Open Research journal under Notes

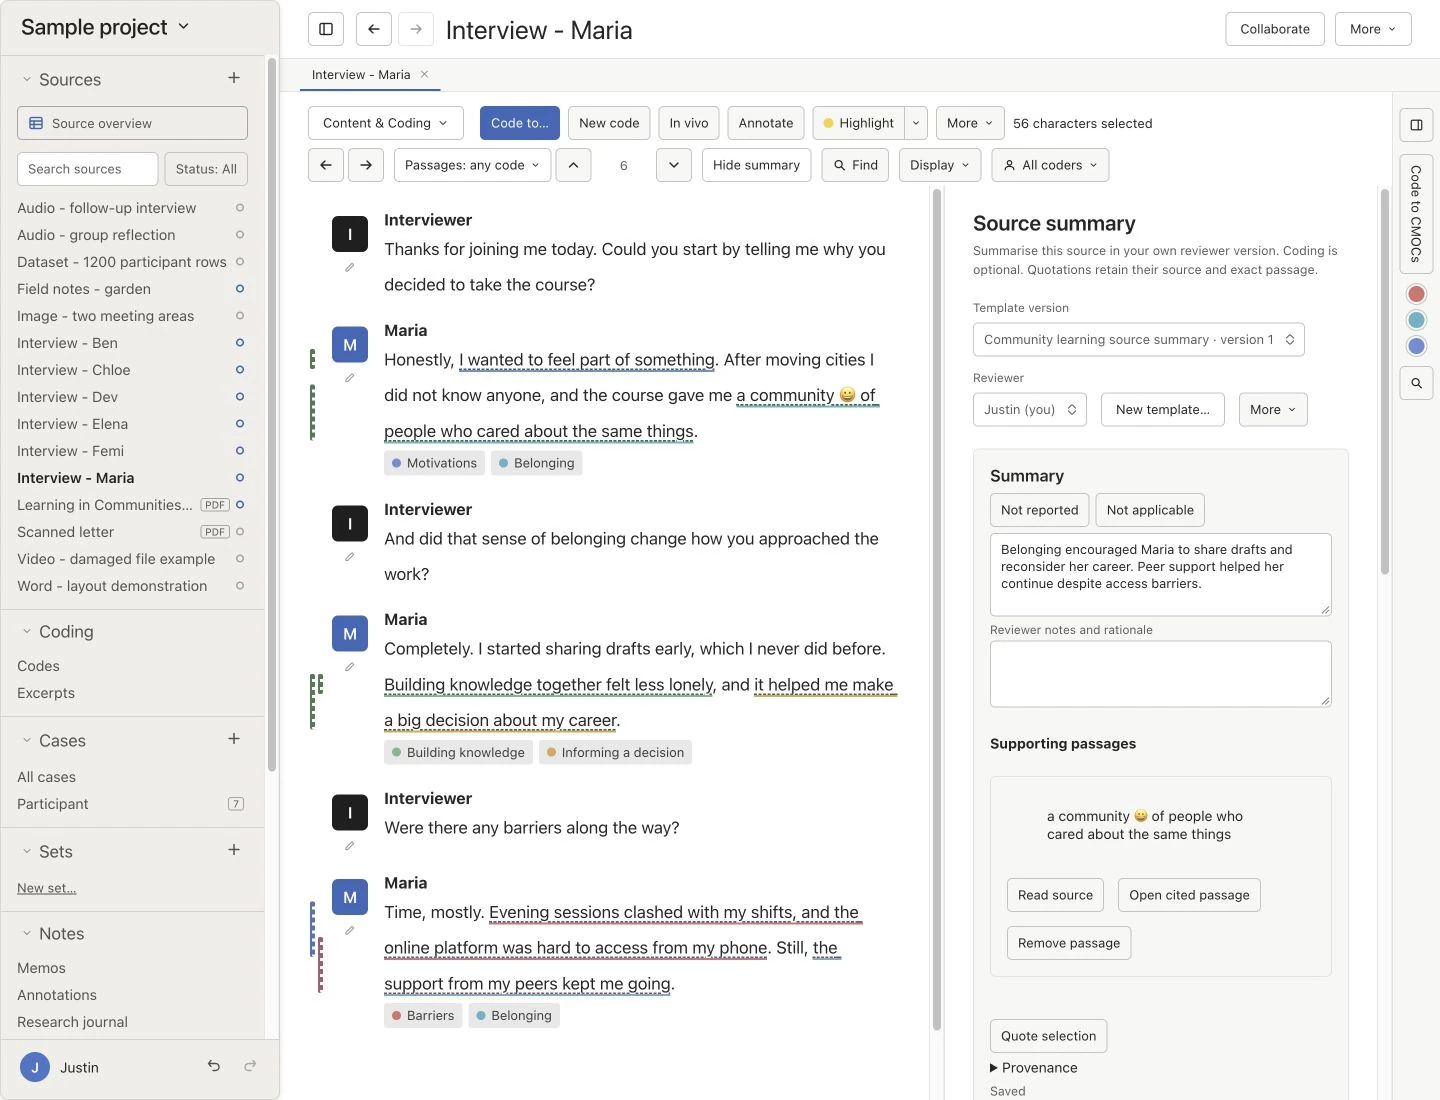coord(72,1022)
